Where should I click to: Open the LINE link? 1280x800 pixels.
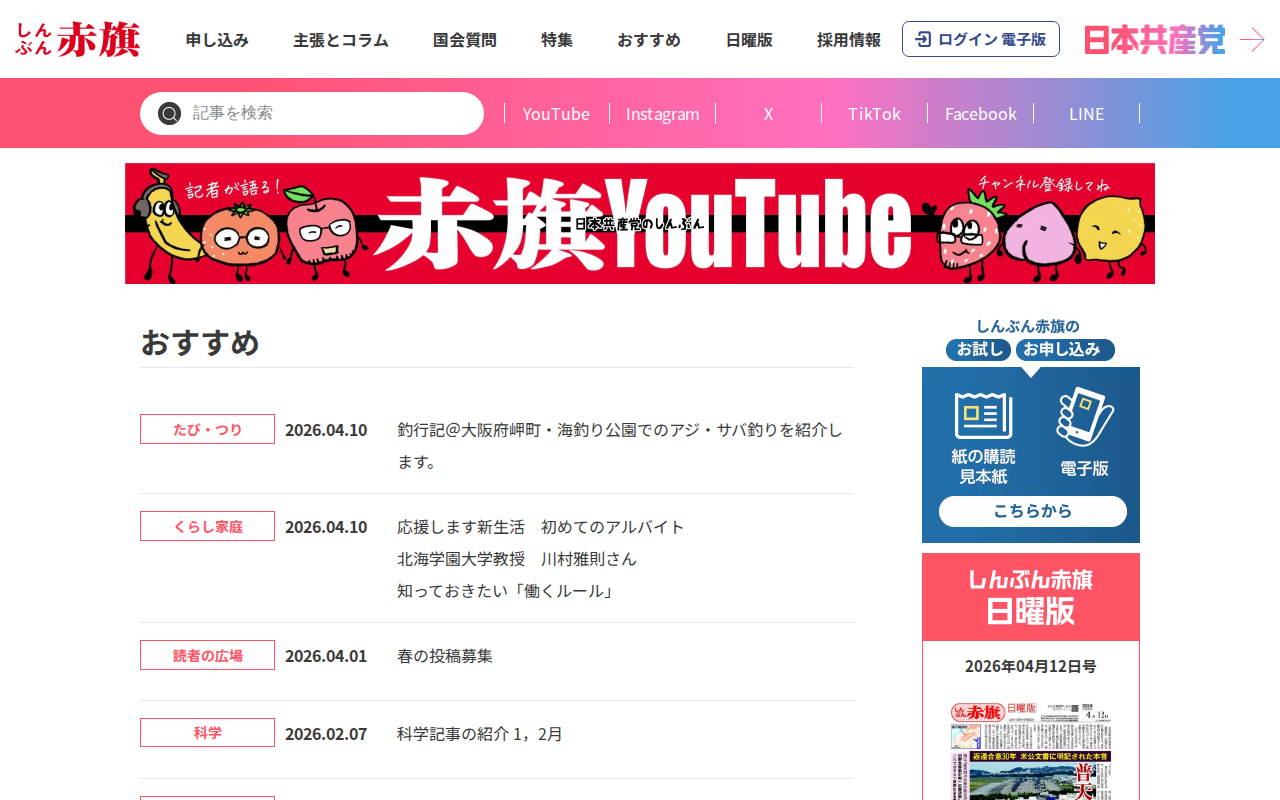[1086, 113]
